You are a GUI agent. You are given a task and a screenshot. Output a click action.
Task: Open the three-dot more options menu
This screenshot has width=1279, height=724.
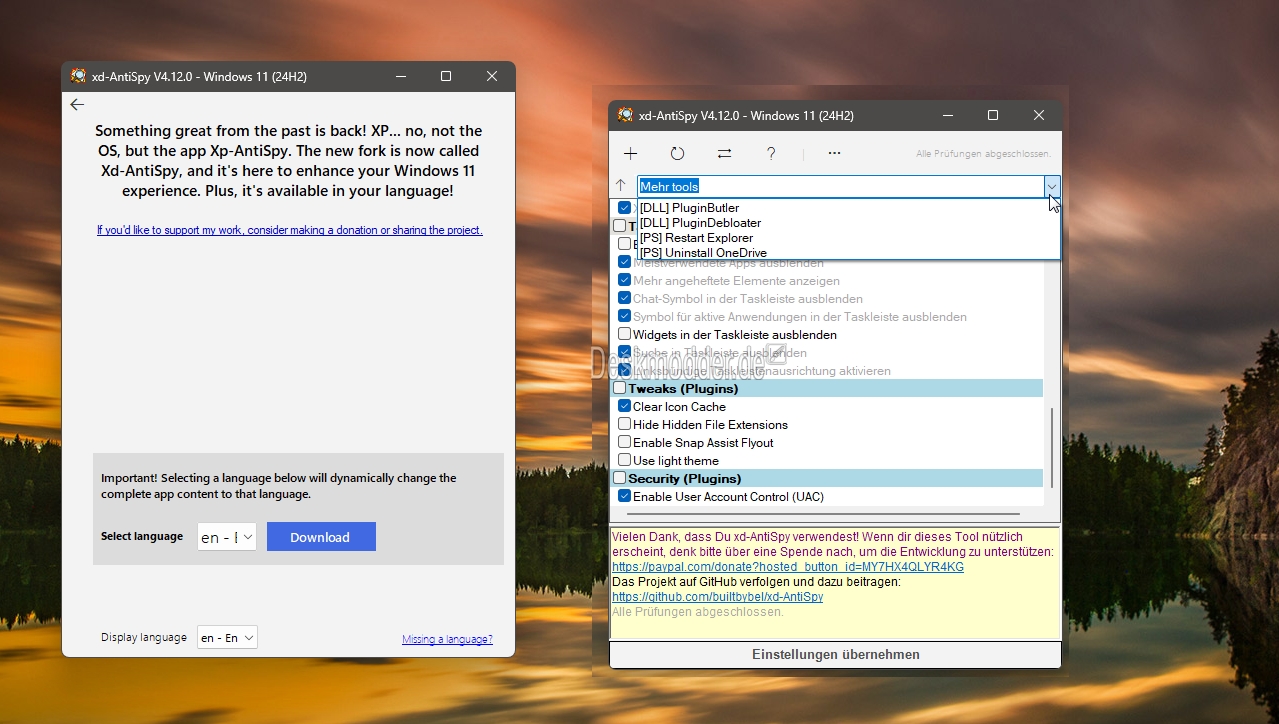point(834,154)
